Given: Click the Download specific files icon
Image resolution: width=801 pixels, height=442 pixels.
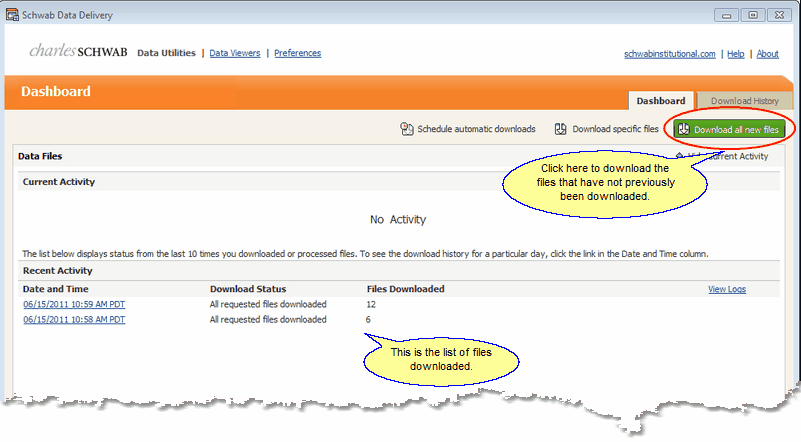Looking at the screenshot, I should coord(560,129).
